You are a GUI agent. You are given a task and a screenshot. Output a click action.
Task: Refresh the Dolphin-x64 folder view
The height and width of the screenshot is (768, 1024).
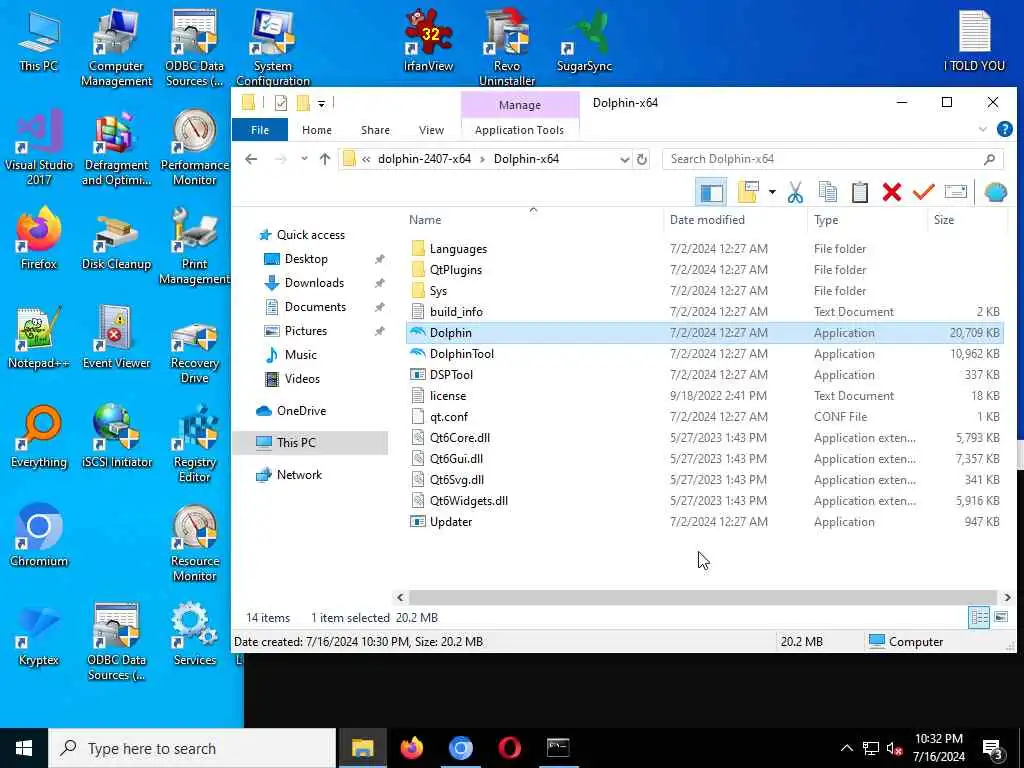pos(642,159)
